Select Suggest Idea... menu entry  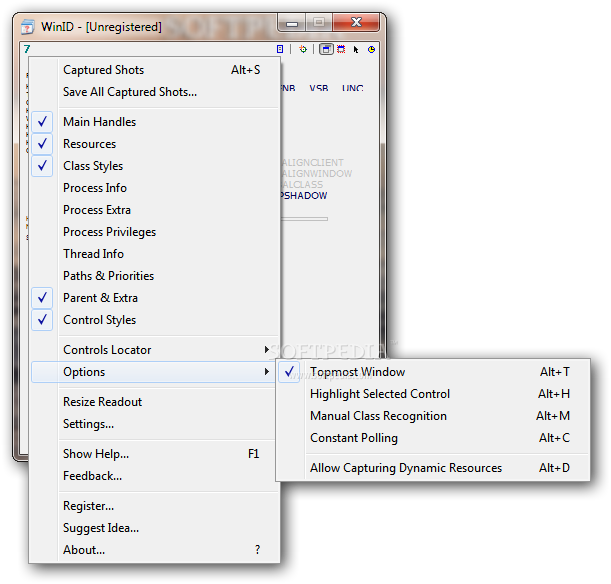pyautogui.click(x=155, y=528)
